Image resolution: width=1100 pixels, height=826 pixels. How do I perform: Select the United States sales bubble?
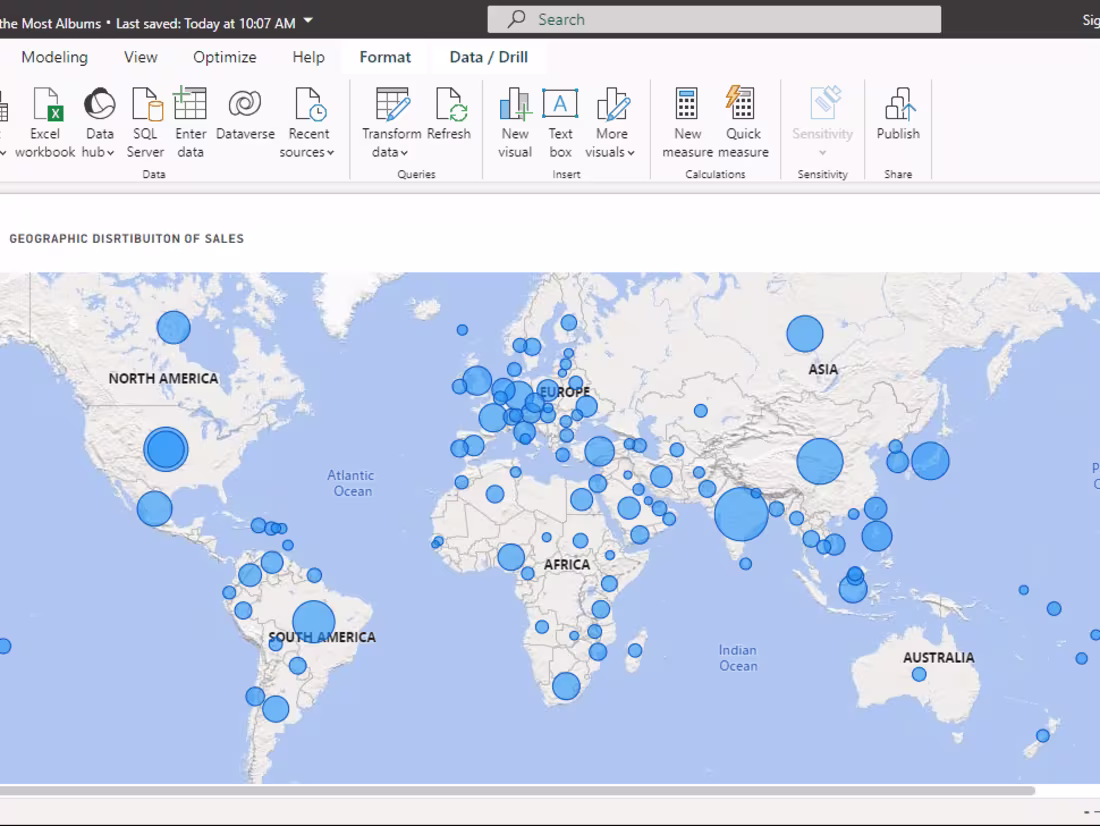point(166,449)
